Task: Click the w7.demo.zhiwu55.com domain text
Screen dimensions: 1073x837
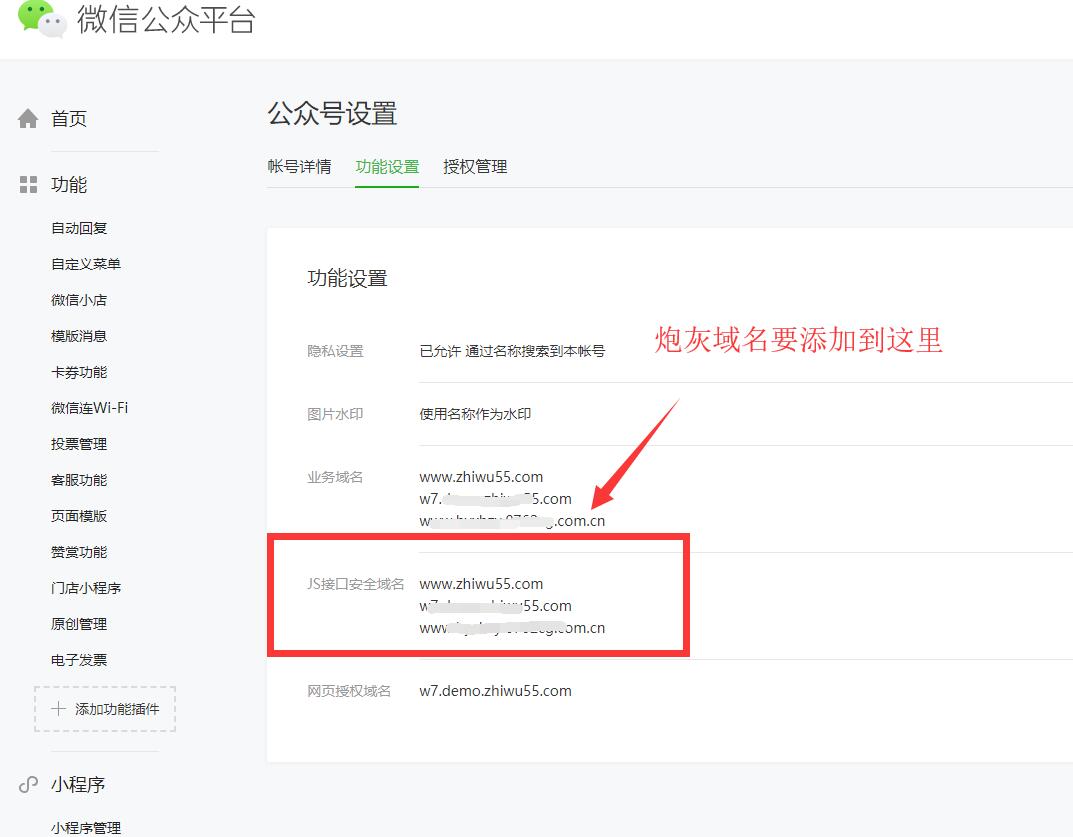Action: (495, 691)
